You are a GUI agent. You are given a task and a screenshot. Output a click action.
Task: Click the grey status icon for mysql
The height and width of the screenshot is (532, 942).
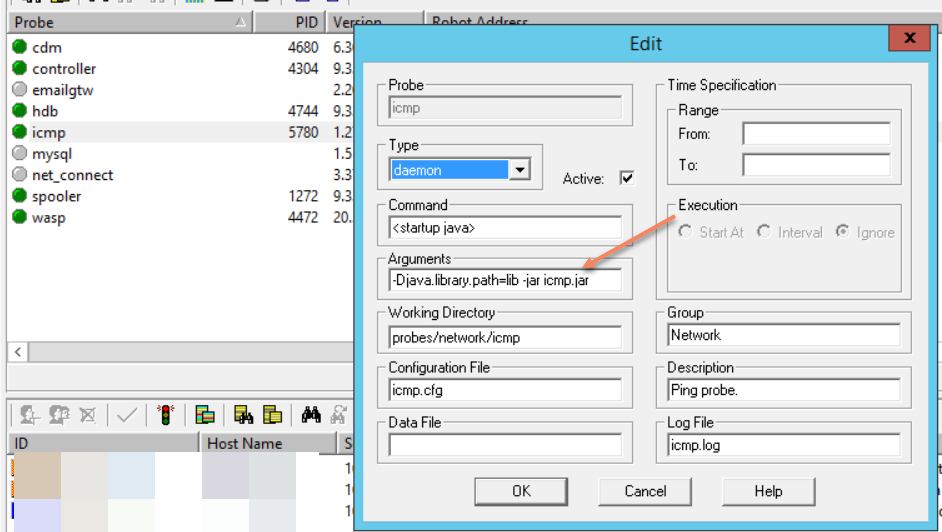tap(20, 153)
